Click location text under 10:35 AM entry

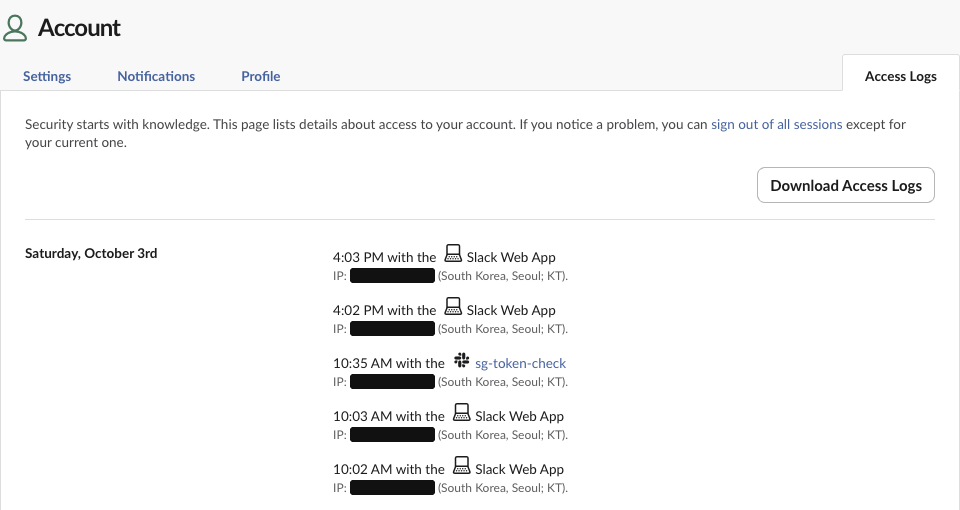503,382
